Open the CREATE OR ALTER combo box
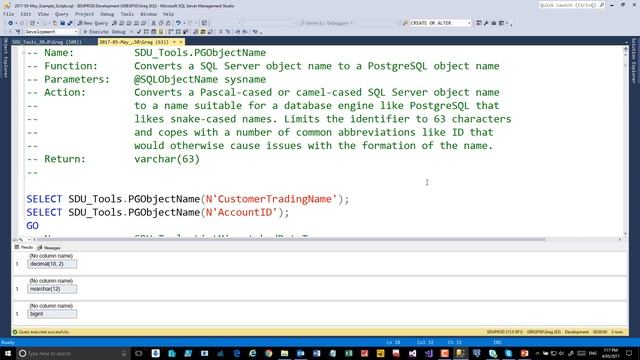 pos(440,23)
